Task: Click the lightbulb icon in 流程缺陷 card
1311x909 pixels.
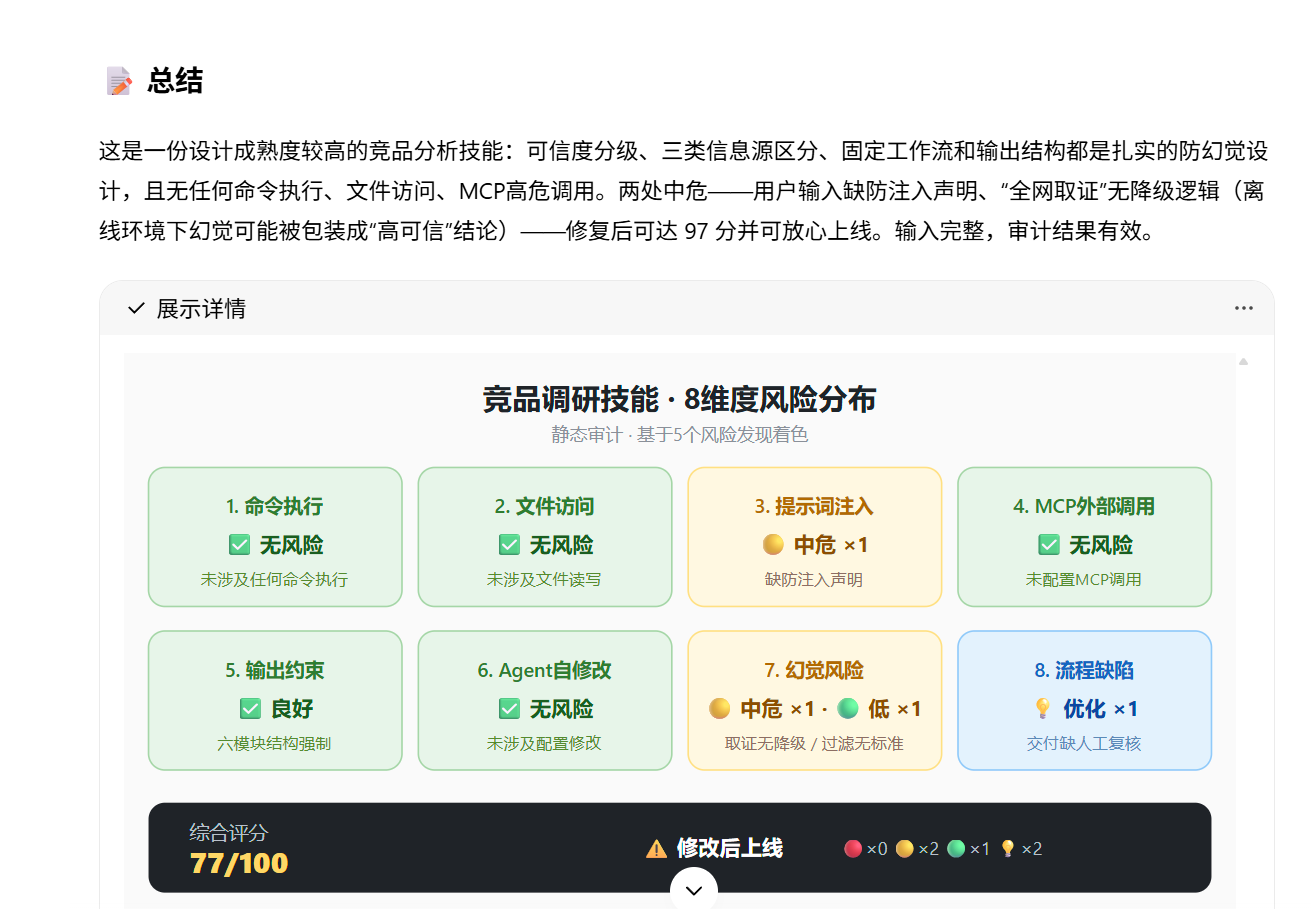Action: [1042, 709]
